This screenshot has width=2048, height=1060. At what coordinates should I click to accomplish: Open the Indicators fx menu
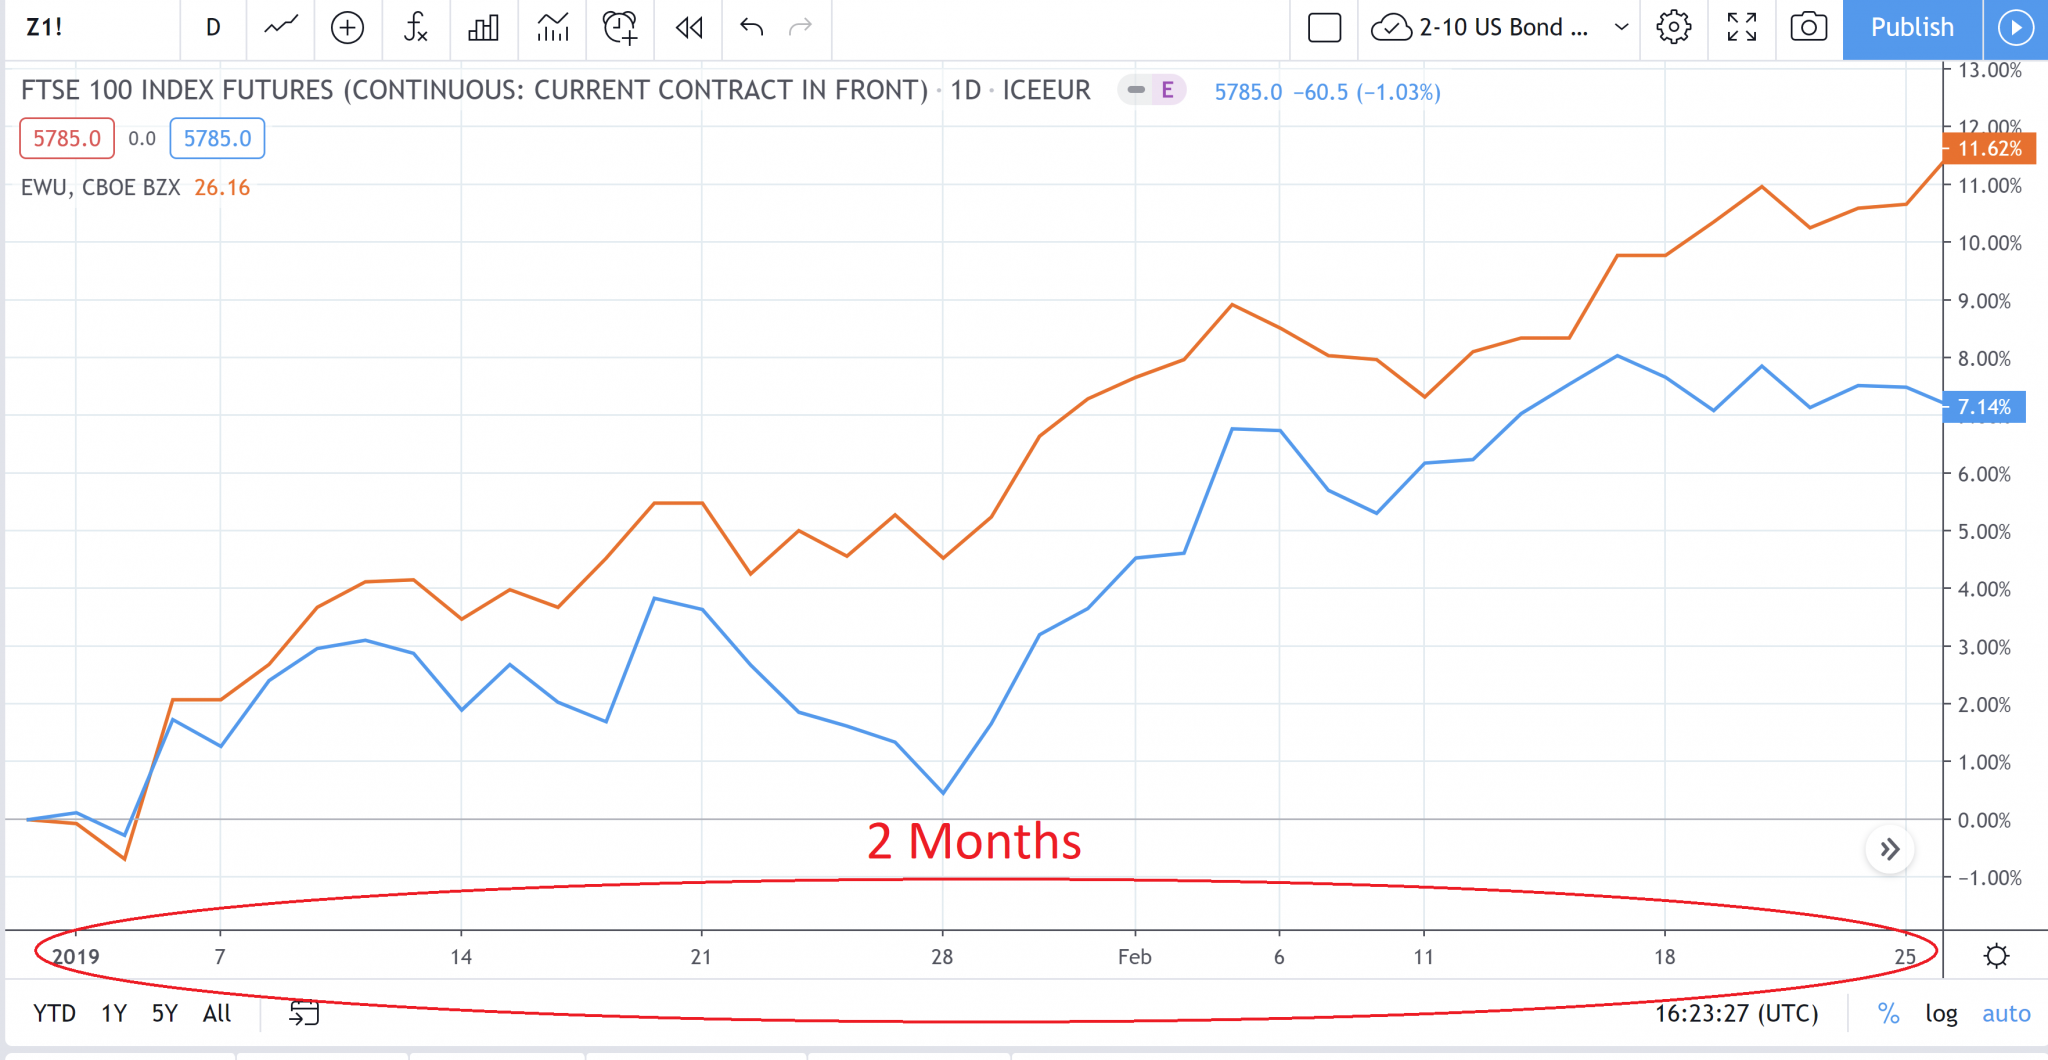[415, 28]
